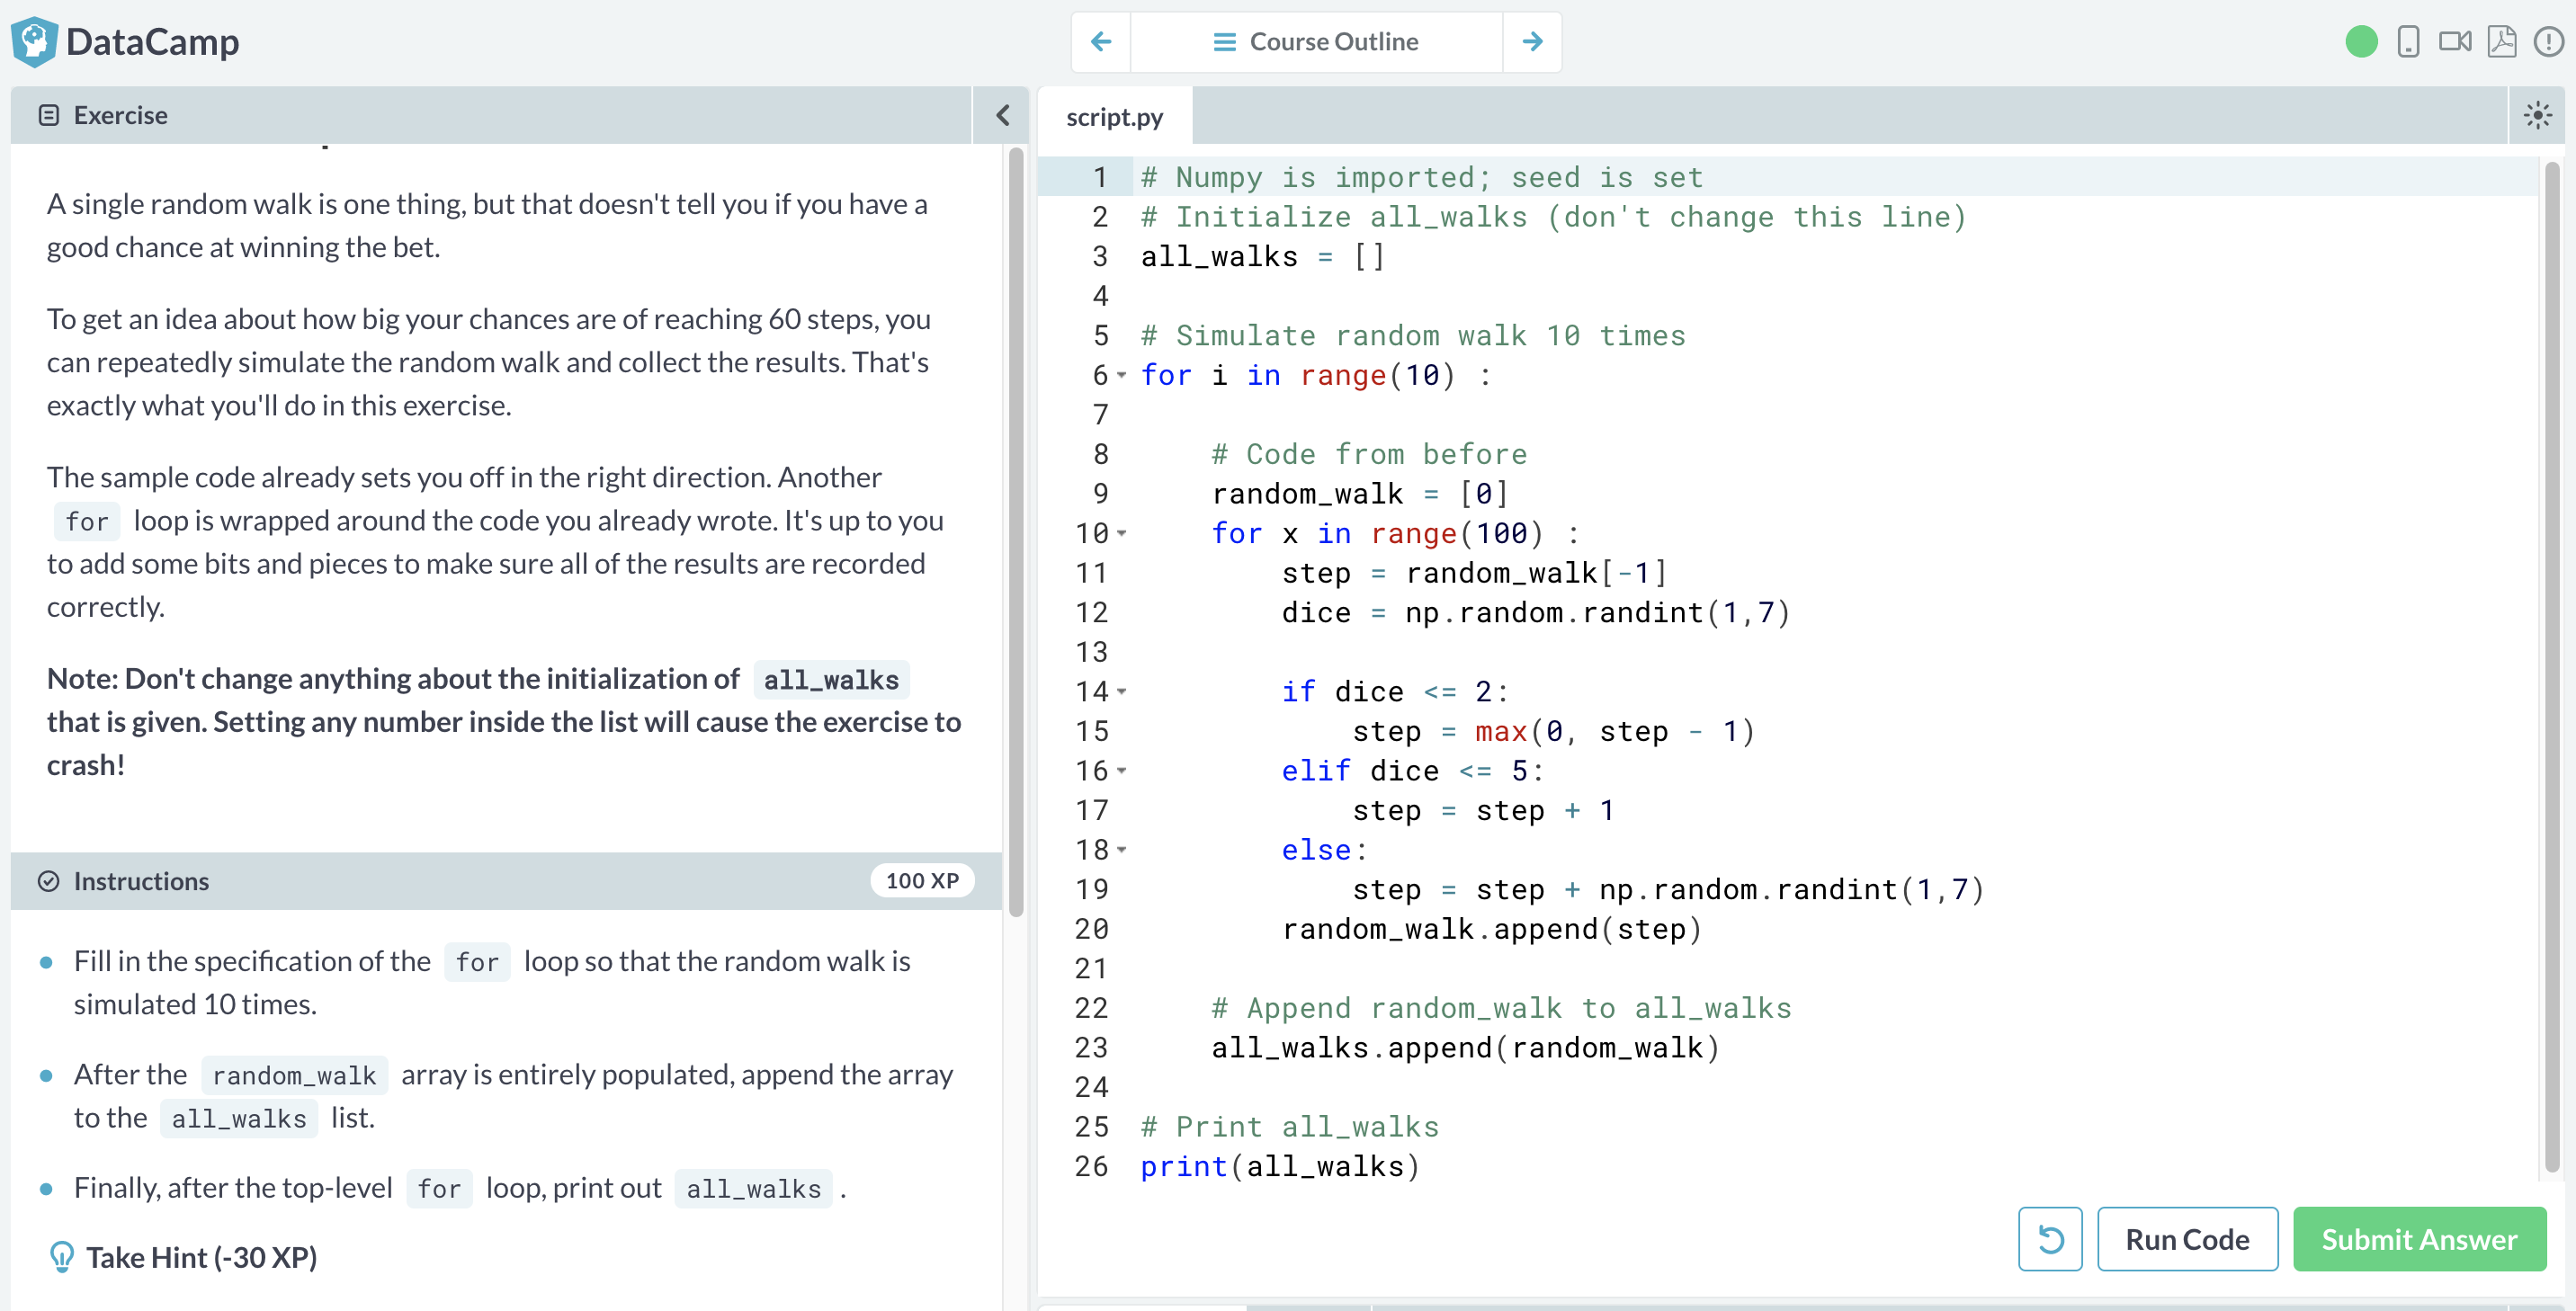
Task: Open the mobile app phone icon
Action: coord(2408,42)
